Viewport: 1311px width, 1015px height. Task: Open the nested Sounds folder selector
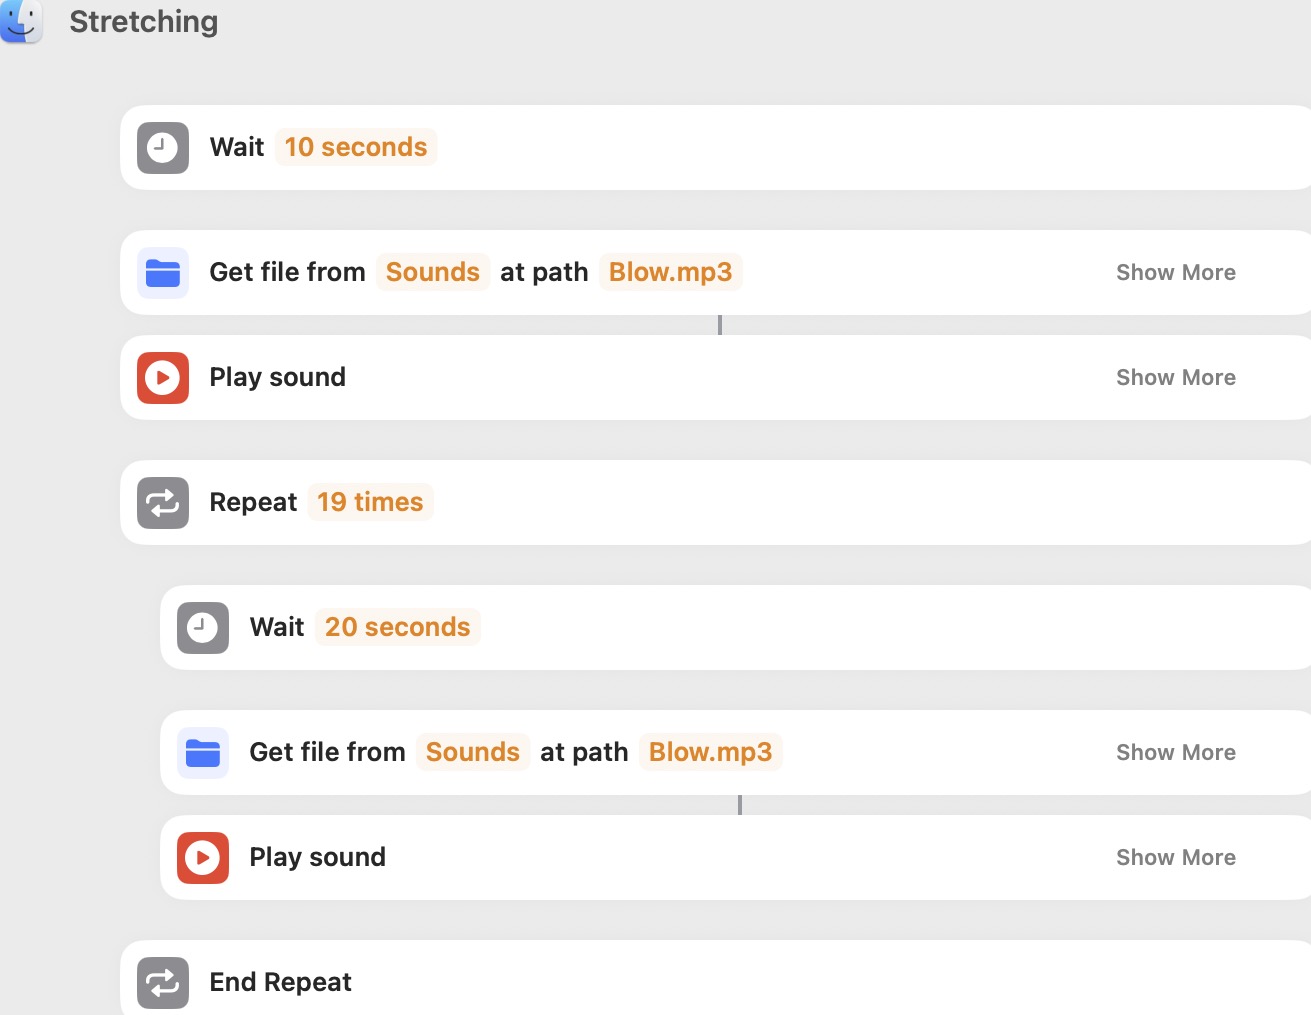click(472, 752)
